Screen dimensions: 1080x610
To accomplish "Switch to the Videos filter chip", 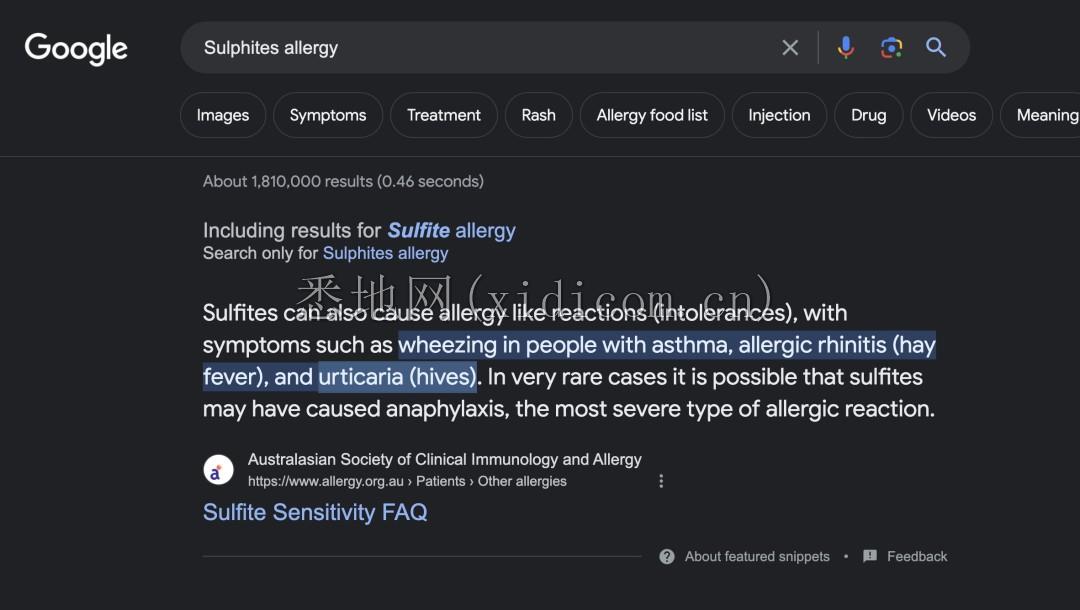I will tap(951, 115).
